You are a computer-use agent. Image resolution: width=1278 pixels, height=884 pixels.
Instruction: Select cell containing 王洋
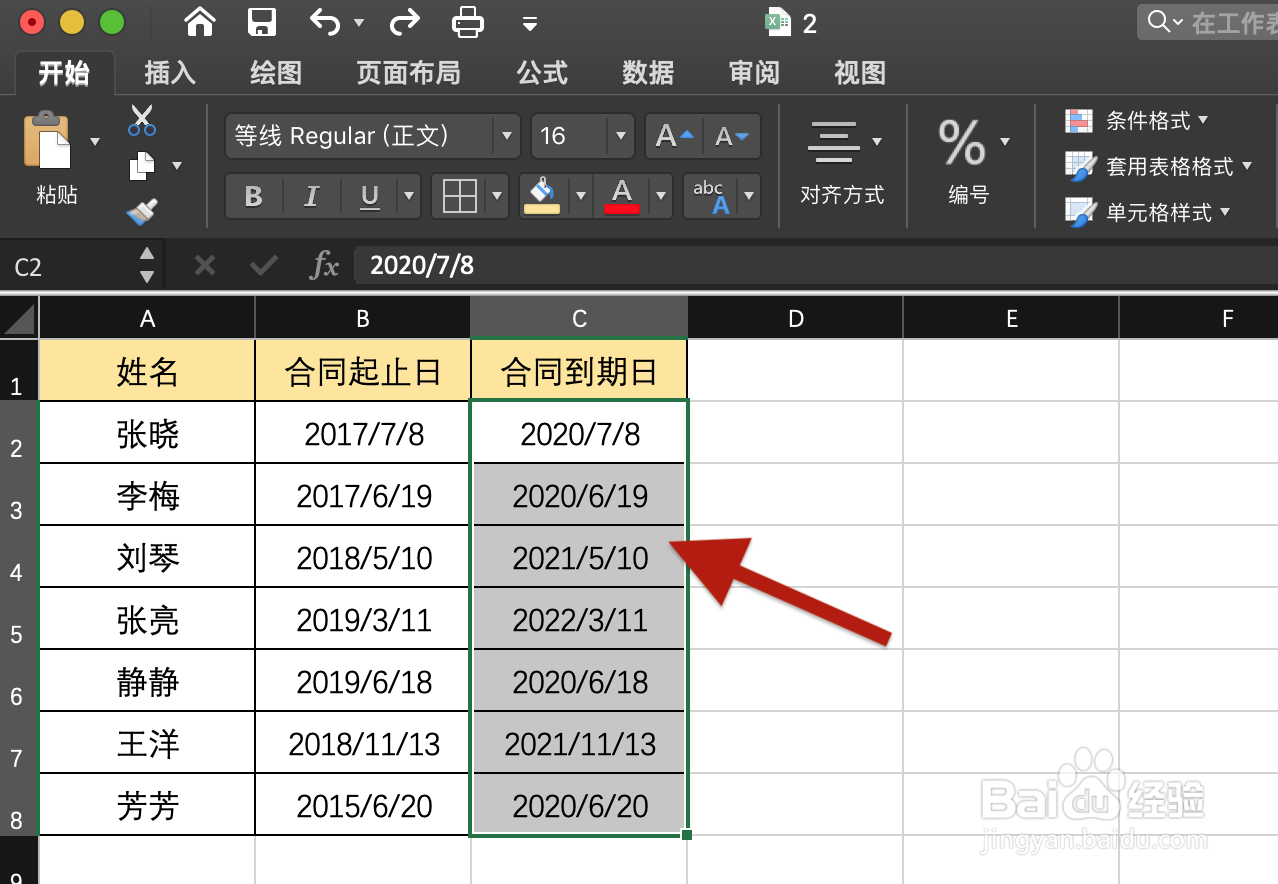pyautogui.click(x=147, y=744)
